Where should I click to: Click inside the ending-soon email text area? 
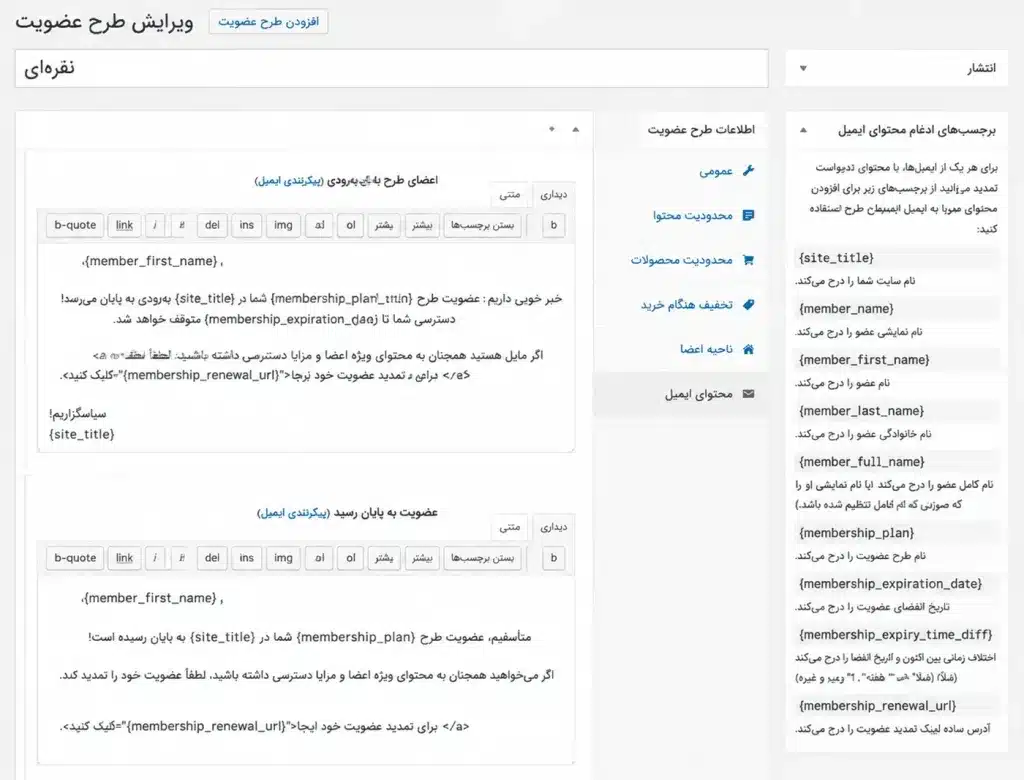point(306,348)
